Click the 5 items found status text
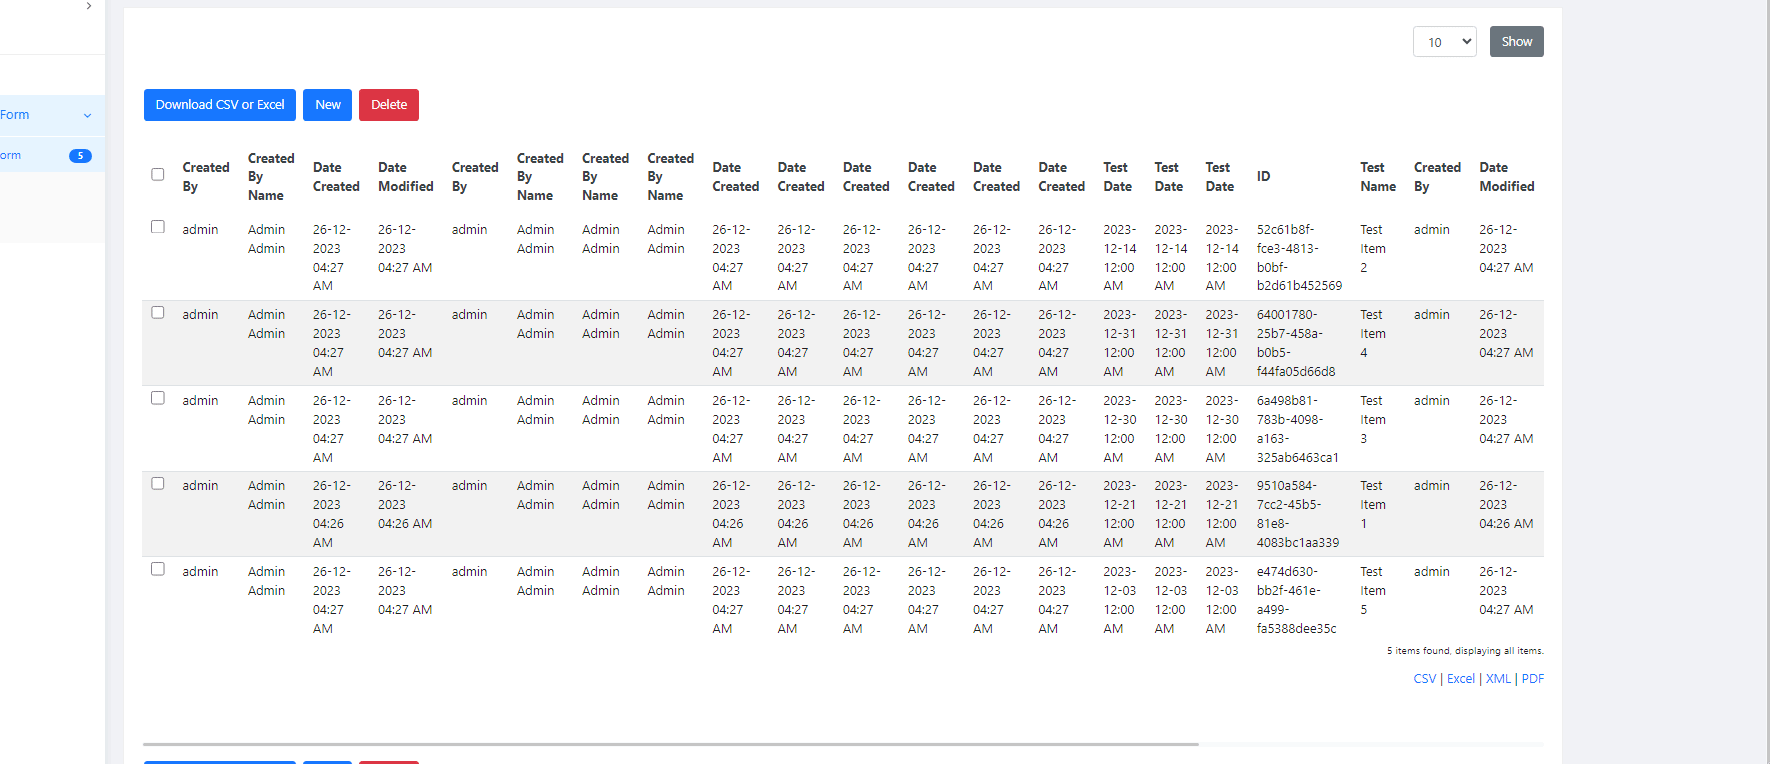The image size is (1770, 764). tap(1465, 651)
